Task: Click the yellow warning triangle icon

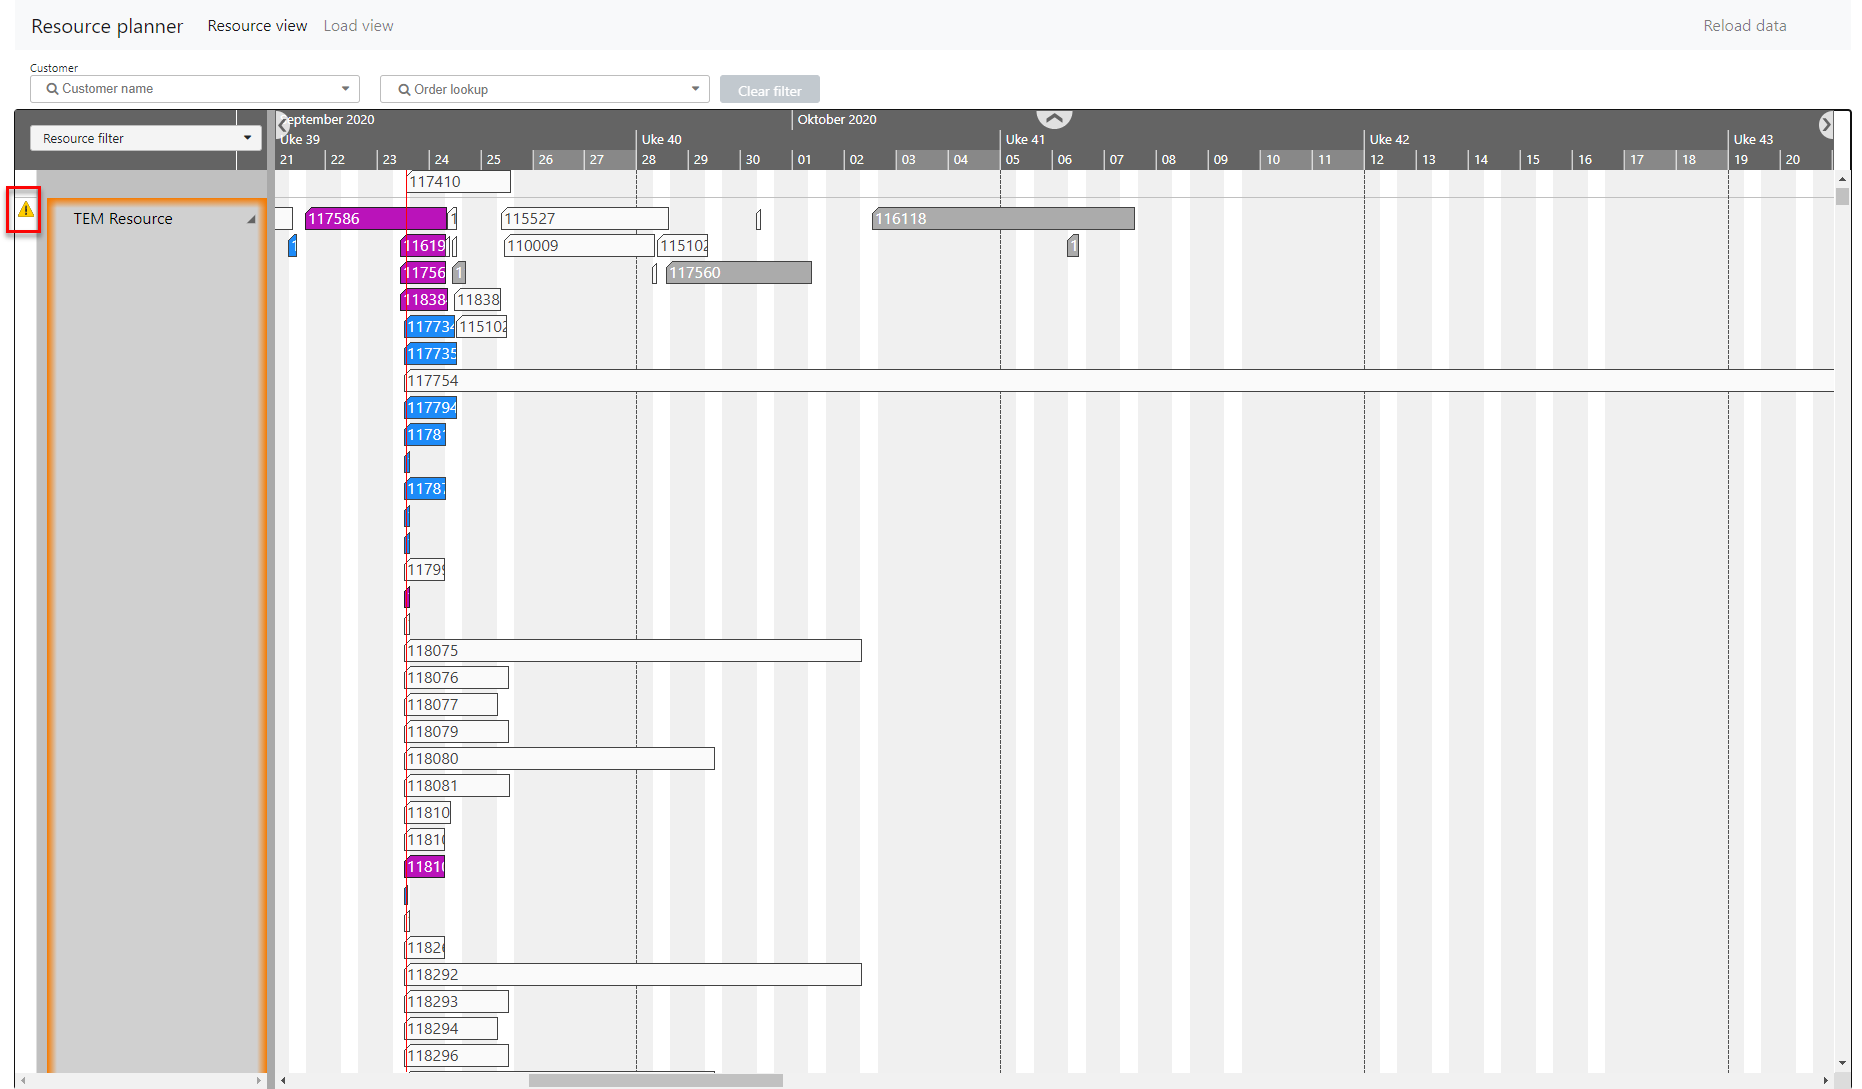Action: pos(26,210)
